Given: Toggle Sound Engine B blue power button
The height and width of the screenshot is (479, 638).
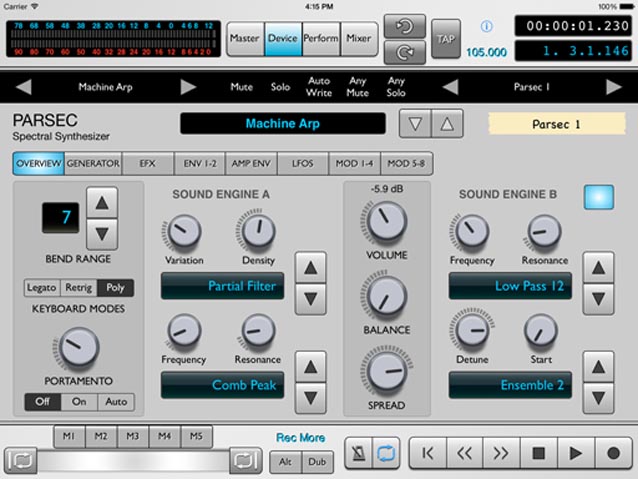Looking at the screenshot, I should point(599,197).
